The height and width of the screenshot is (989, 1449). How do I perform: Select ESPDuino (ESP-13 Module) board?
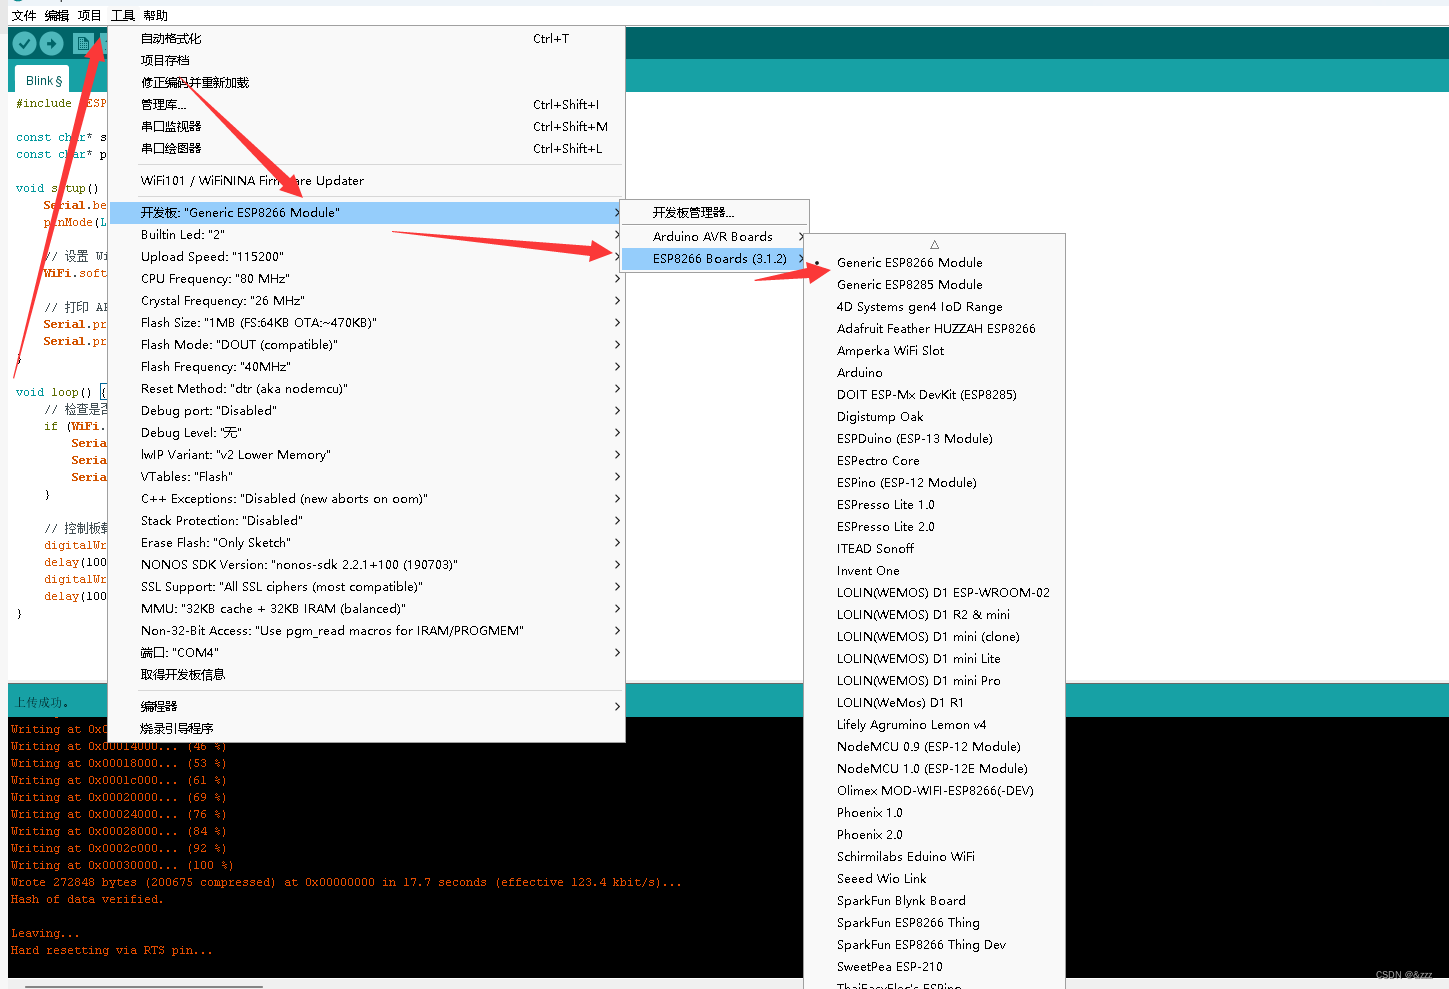pyautogui.click(x=934, y=438)
